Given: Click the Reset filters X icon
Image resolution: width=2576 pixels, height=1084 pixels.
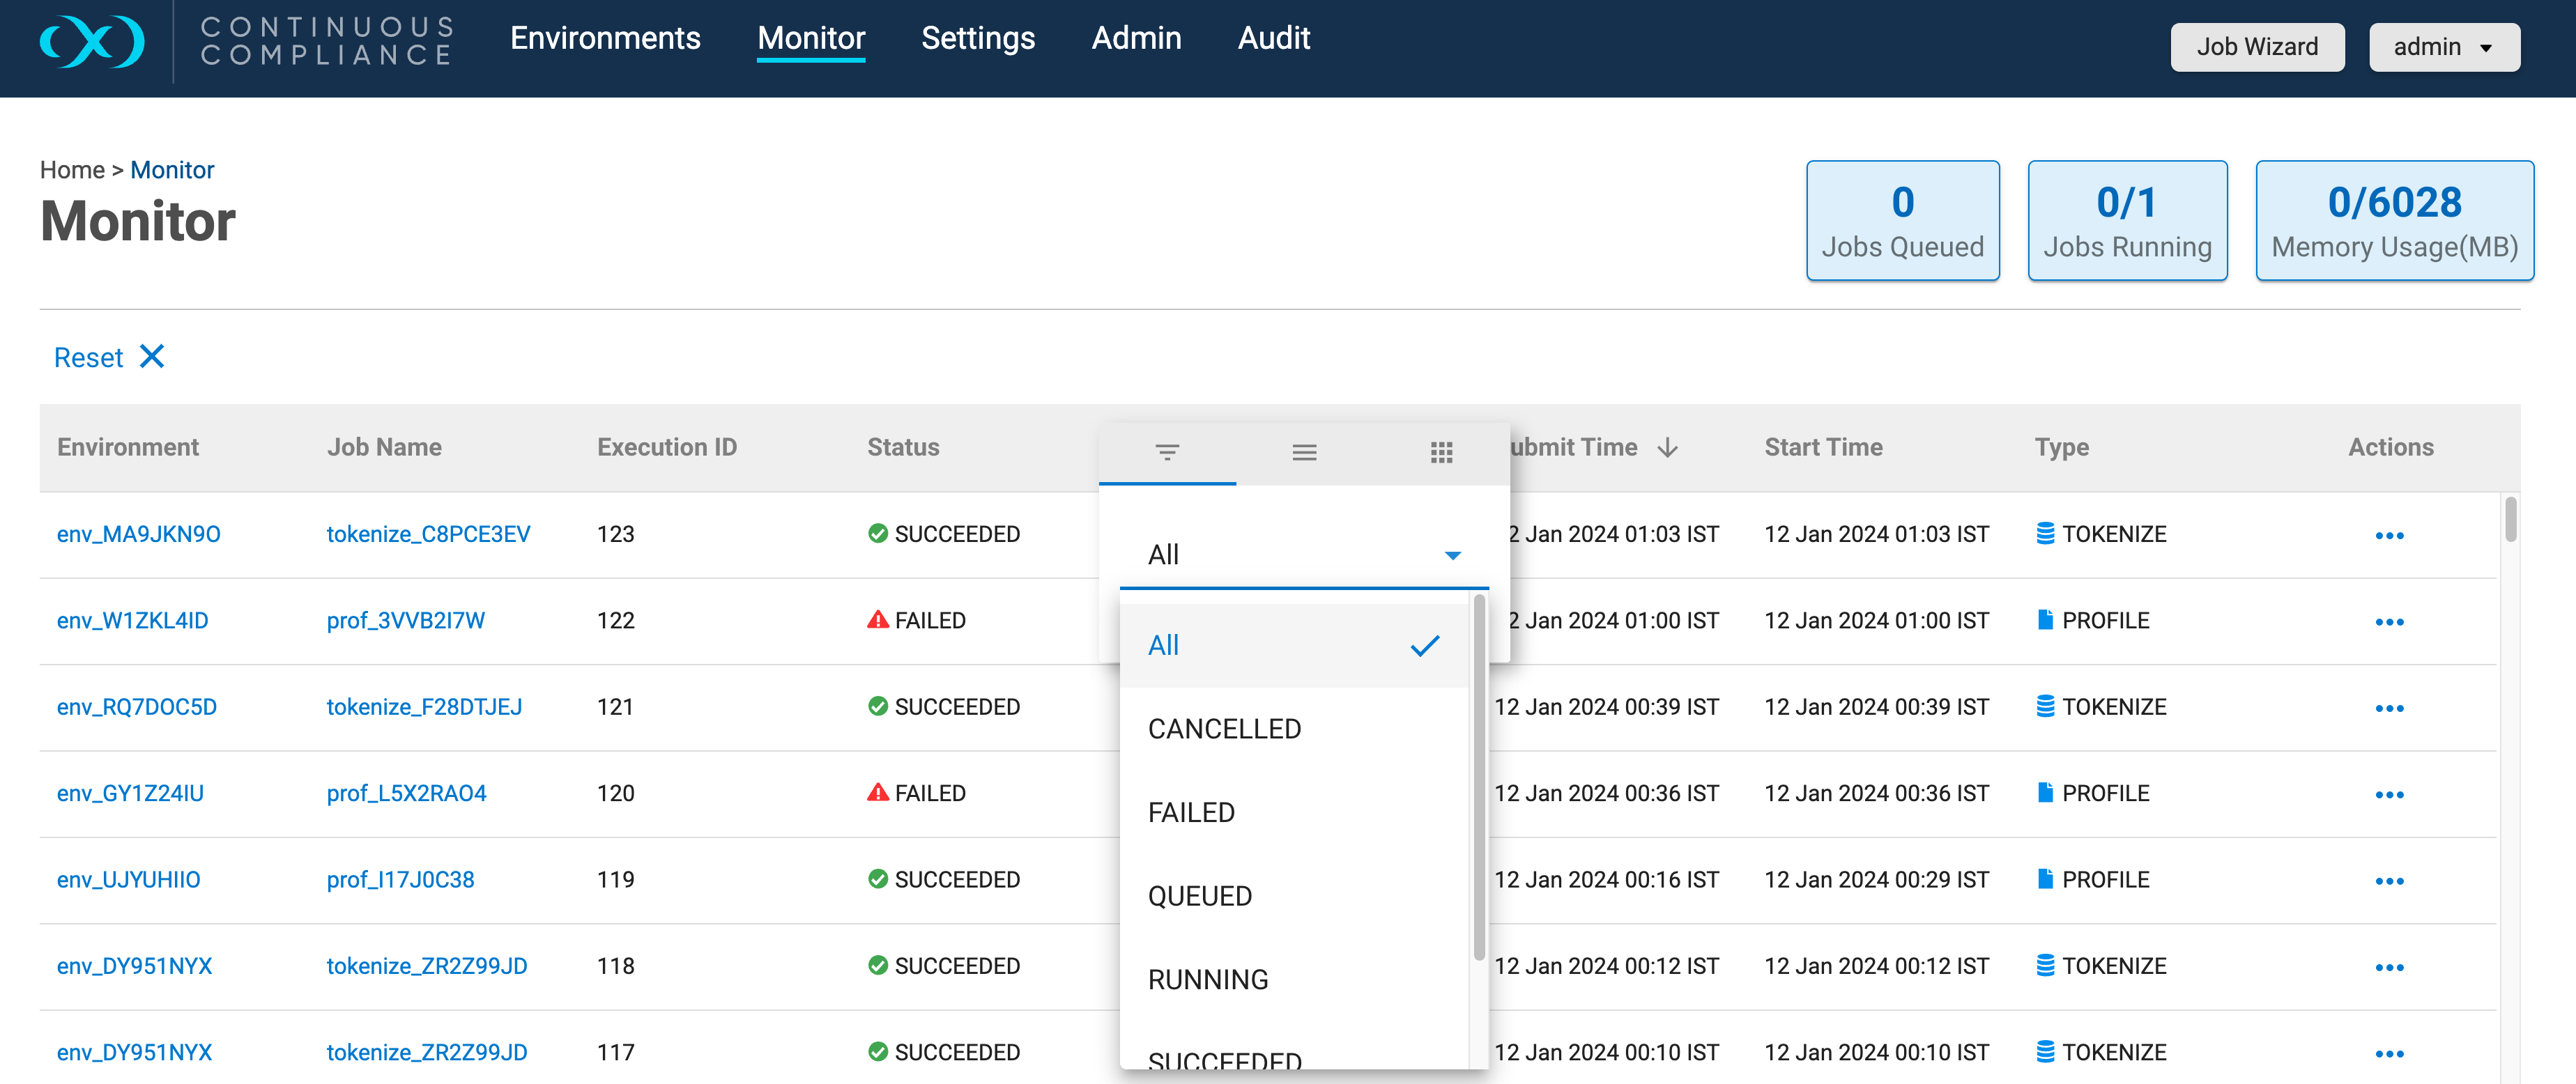Looking at the screenshot, I should [152, 357].
